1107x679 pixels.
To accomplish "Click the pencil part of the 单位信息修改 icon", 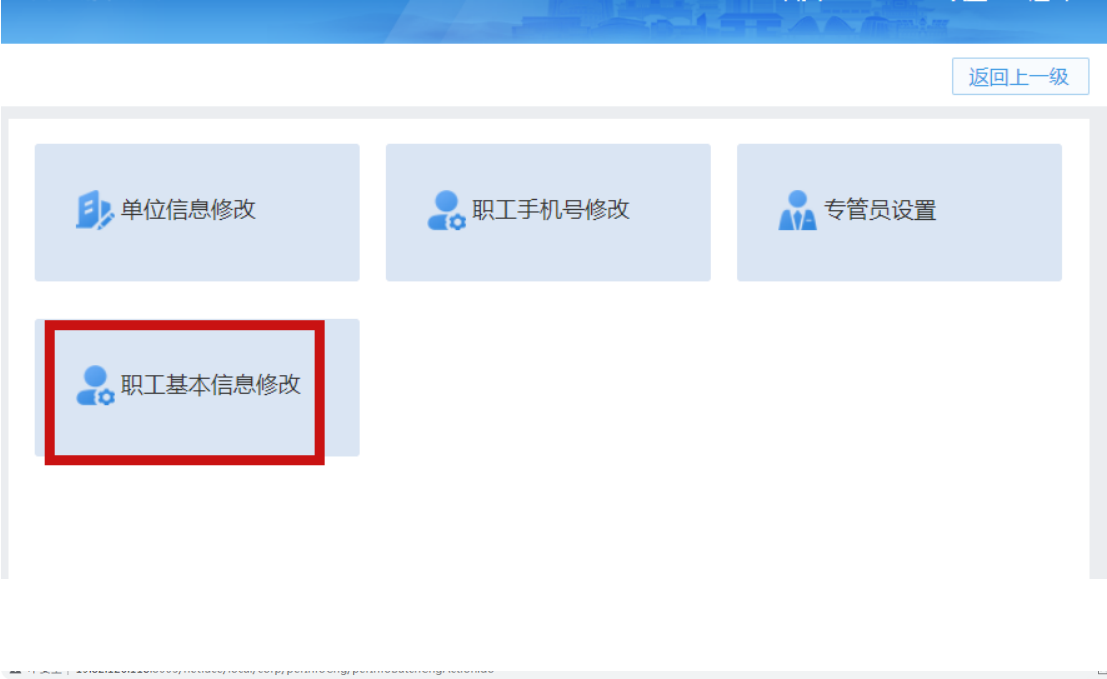I will tap(106, 220).
